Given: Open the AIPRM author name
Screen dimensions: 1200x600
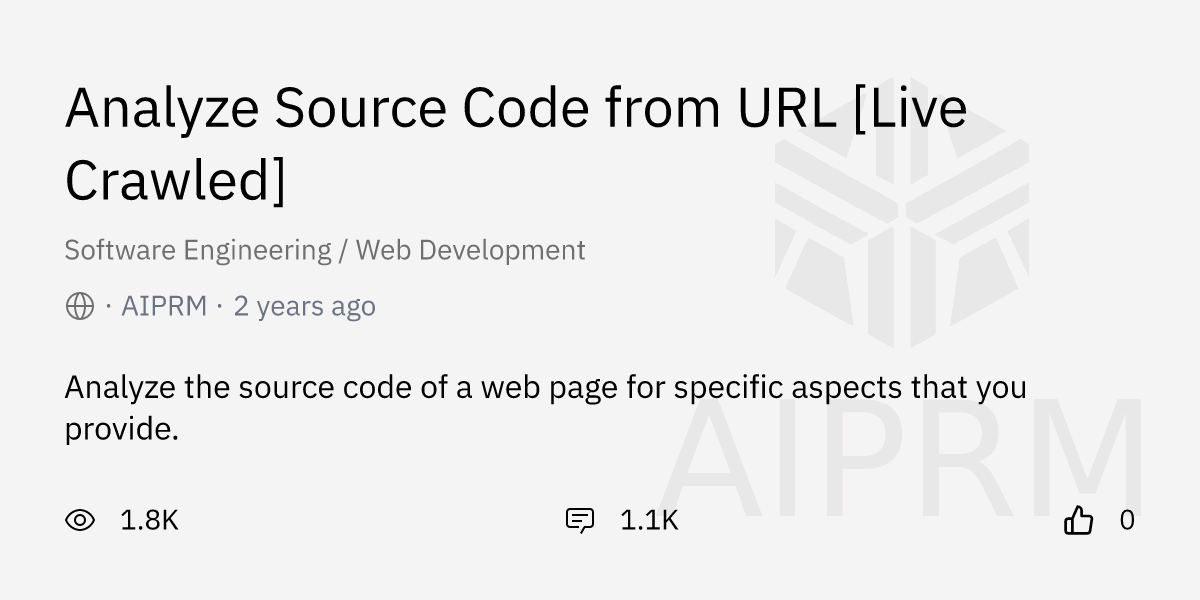Looking at the screenshot, I should (x=164, y=306).
